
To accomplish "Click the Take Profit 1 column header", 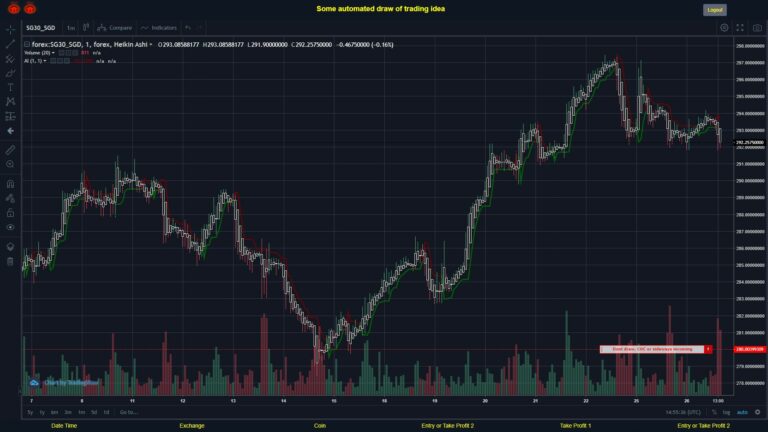I will (x=576, y=426).
